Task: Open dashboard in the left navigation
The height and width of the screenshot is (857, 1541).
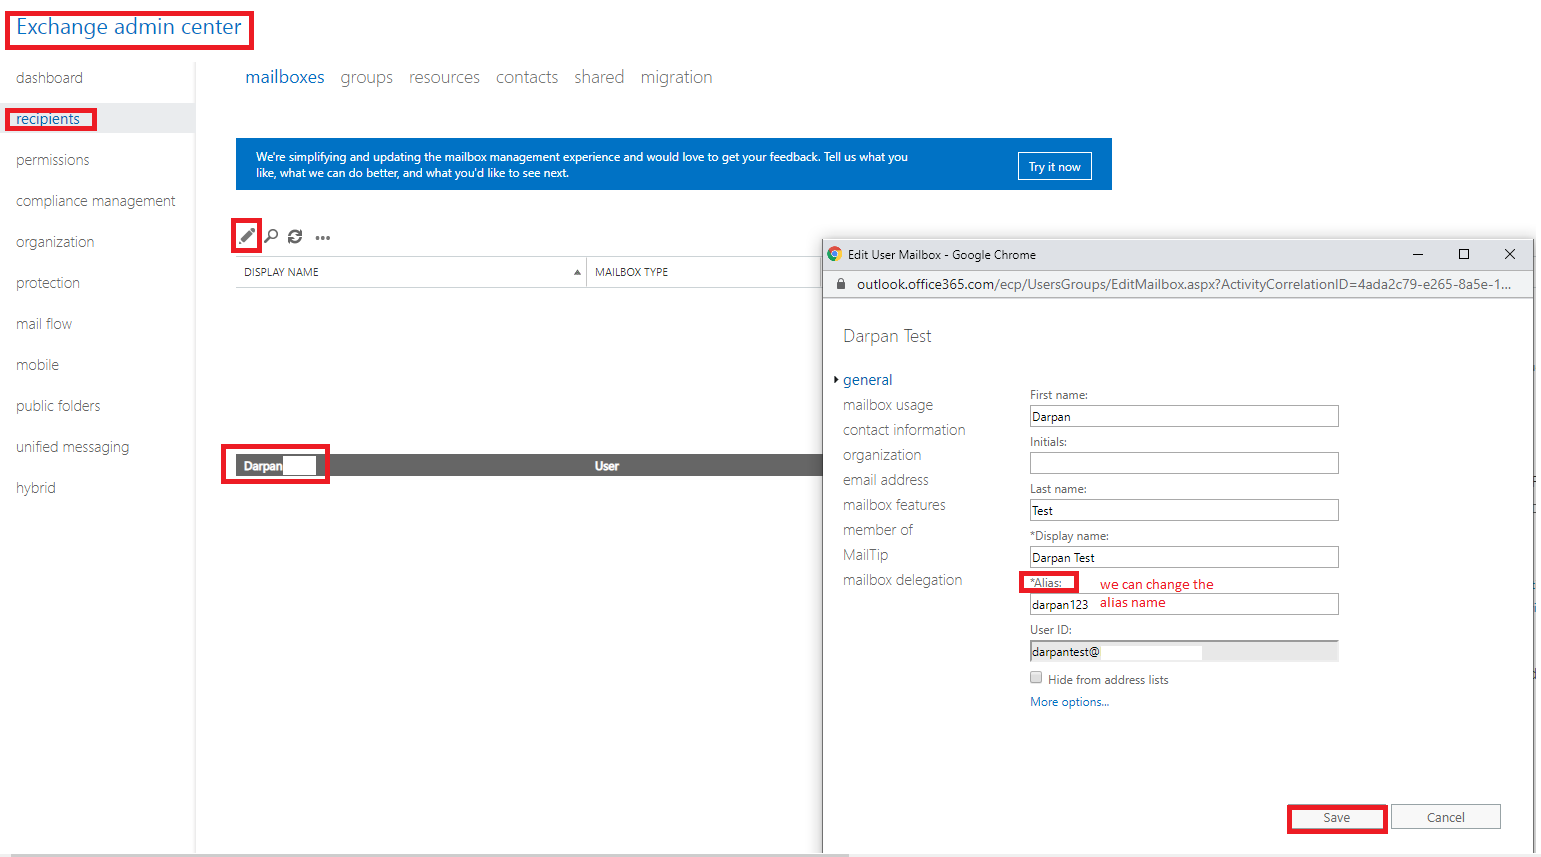Action: [49, 78]
